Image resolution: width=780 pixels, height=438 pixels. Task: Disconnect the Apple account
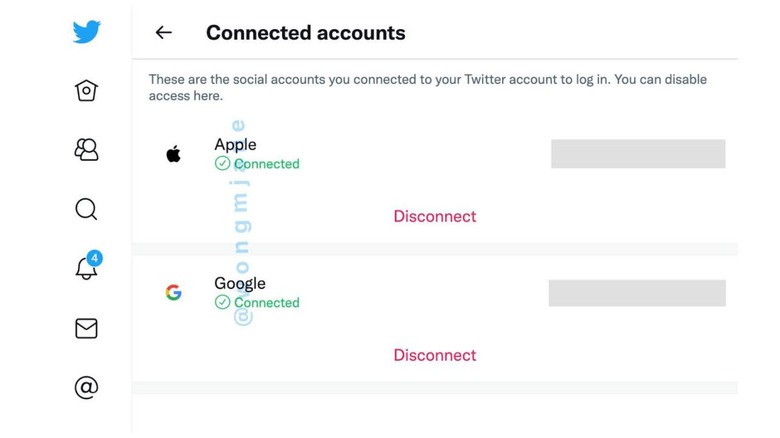[435, 217]
